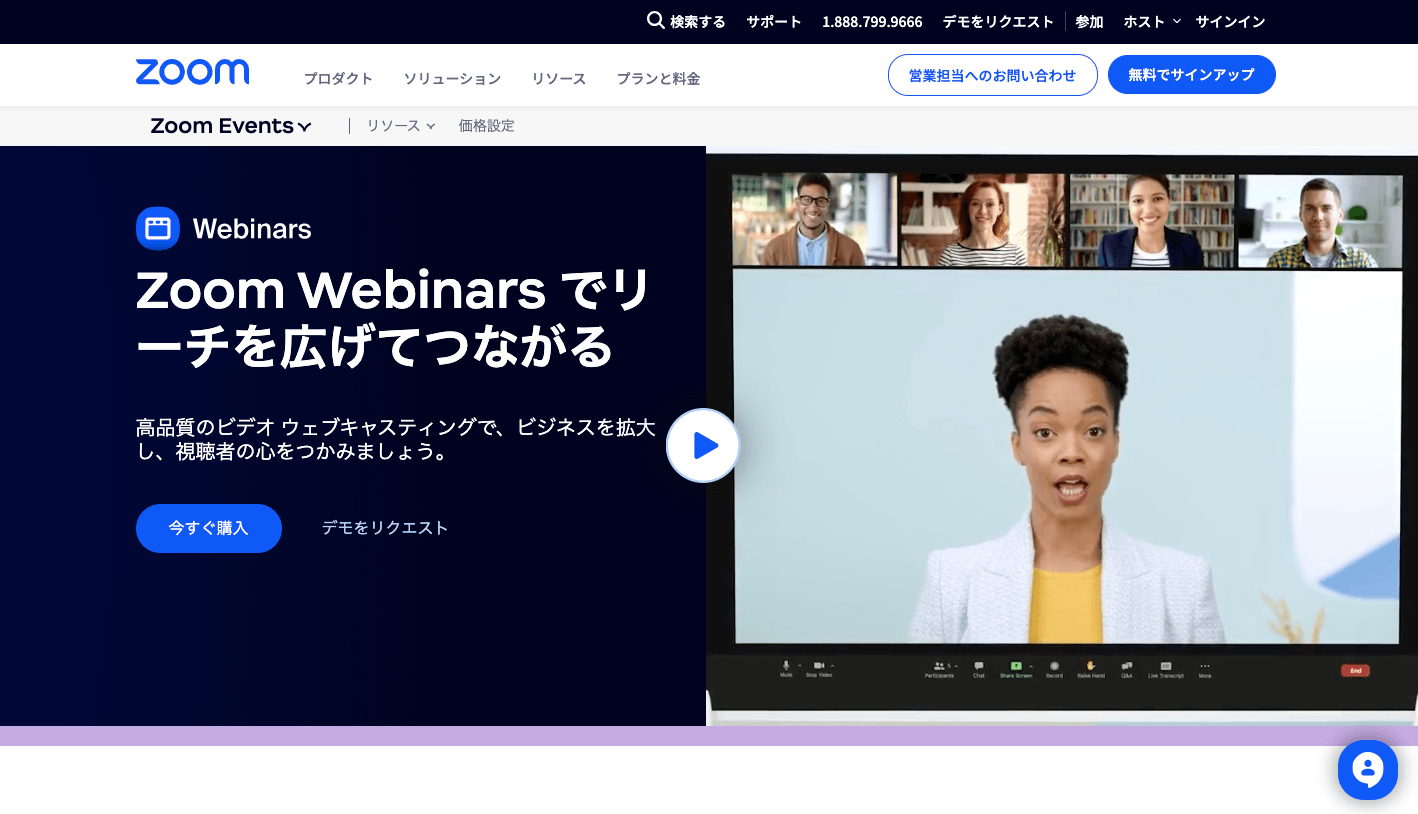Click the blue Webinars product icon
1418x814 pixels.
coord(157,228)
